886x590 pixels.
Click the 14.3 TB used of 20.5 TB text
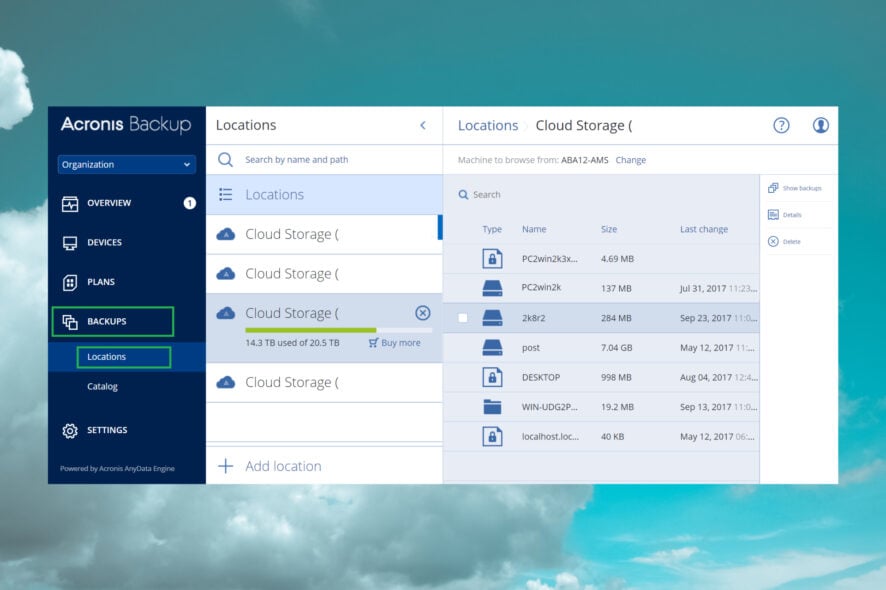(x=292, y=342)
